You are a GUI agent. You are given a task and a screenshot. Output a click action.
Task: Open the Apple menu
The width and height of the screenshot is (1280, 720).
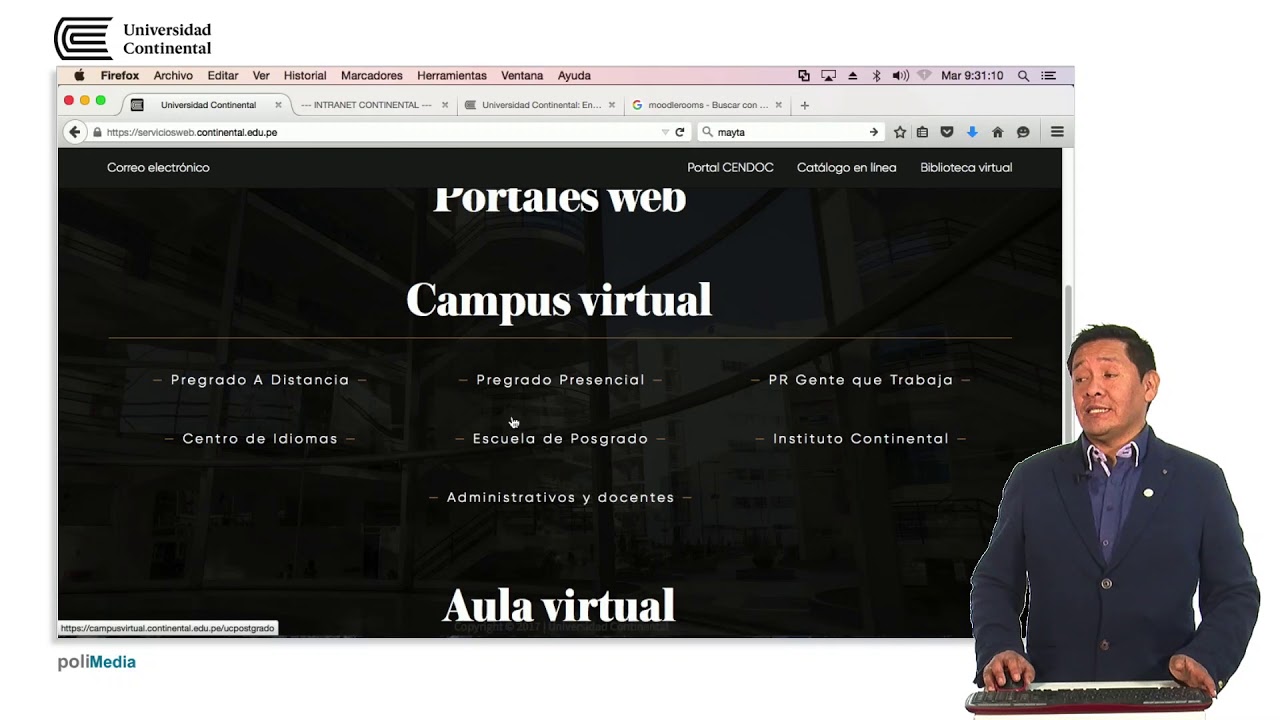pos(79,76)
